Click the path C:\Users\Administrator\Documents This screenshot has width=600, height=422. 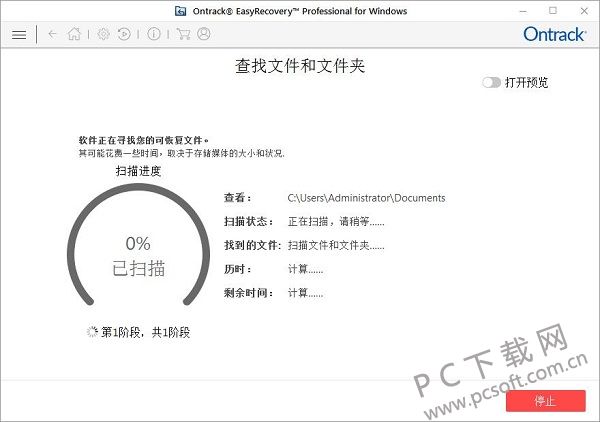[366, 198]
